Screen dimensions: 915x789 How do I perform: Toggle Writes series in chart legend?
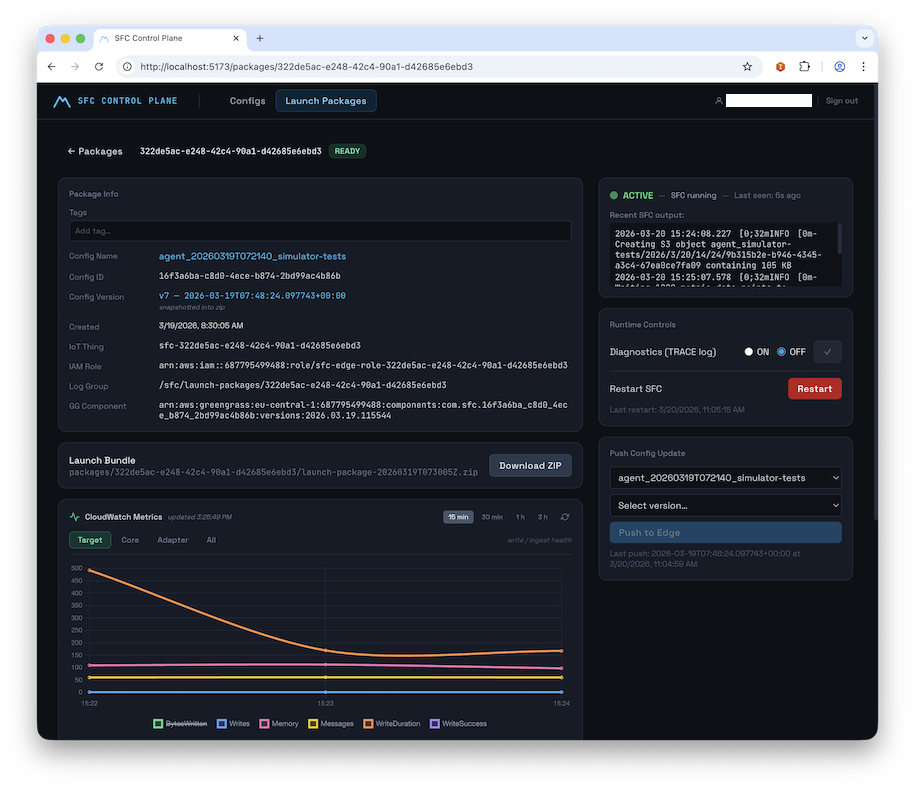click(233, 724)
